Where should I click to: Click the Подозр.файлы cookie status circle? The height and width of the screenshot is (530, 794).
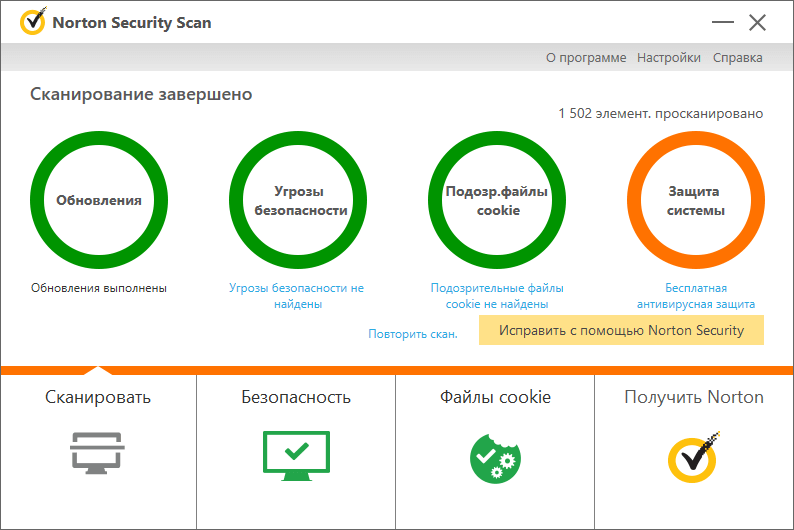[497, 200]
